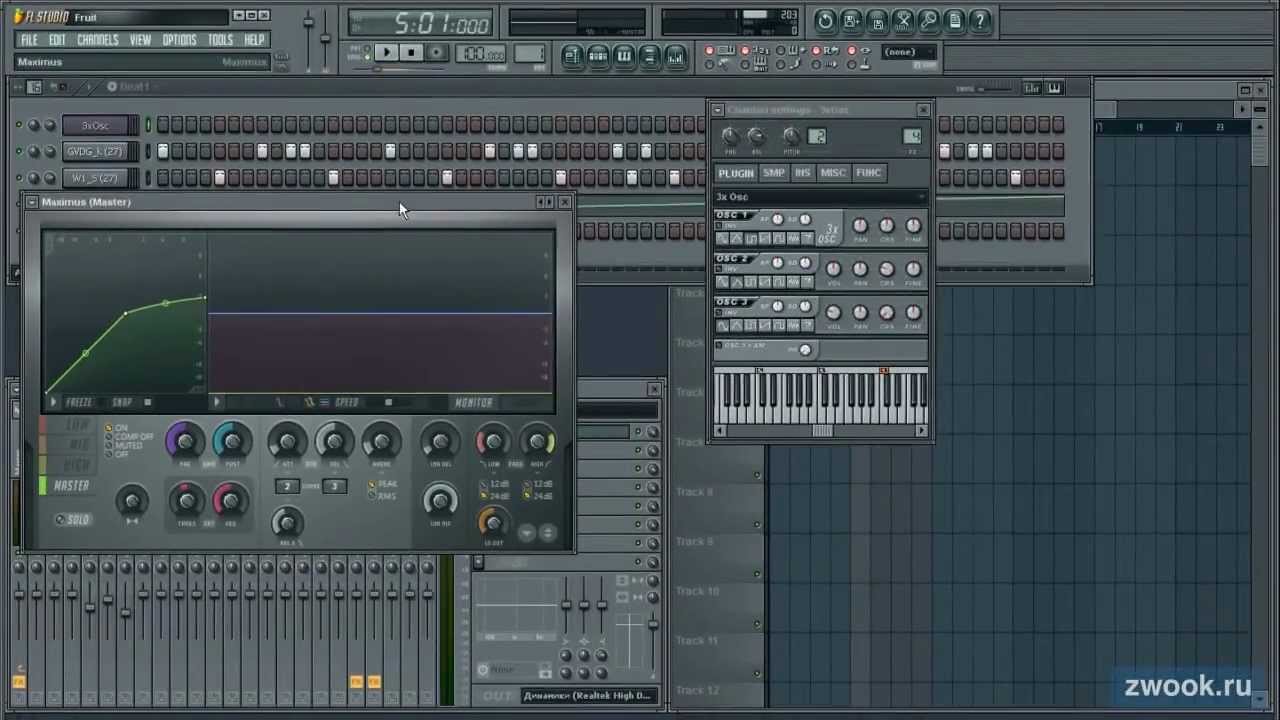Screen dimensions: 1280x720
Task: Start playback with the Play button
Action: [387, 53]
